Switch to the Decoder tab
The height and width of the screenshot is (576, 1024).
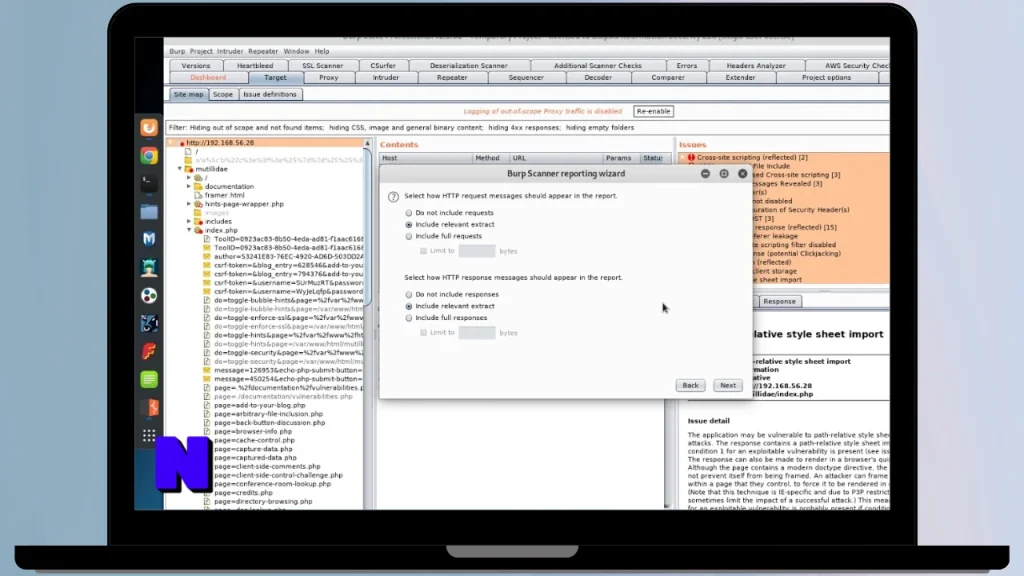point(598,78)
